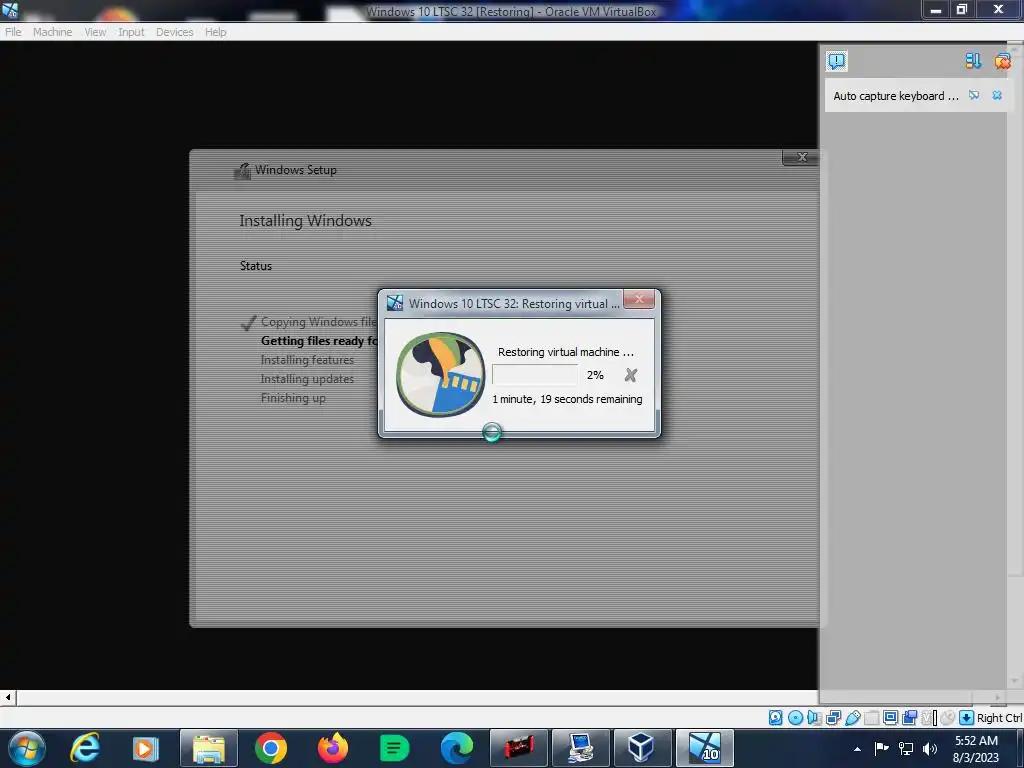
Task: Click the CPU virtualization V status icon
Action: 929,718
